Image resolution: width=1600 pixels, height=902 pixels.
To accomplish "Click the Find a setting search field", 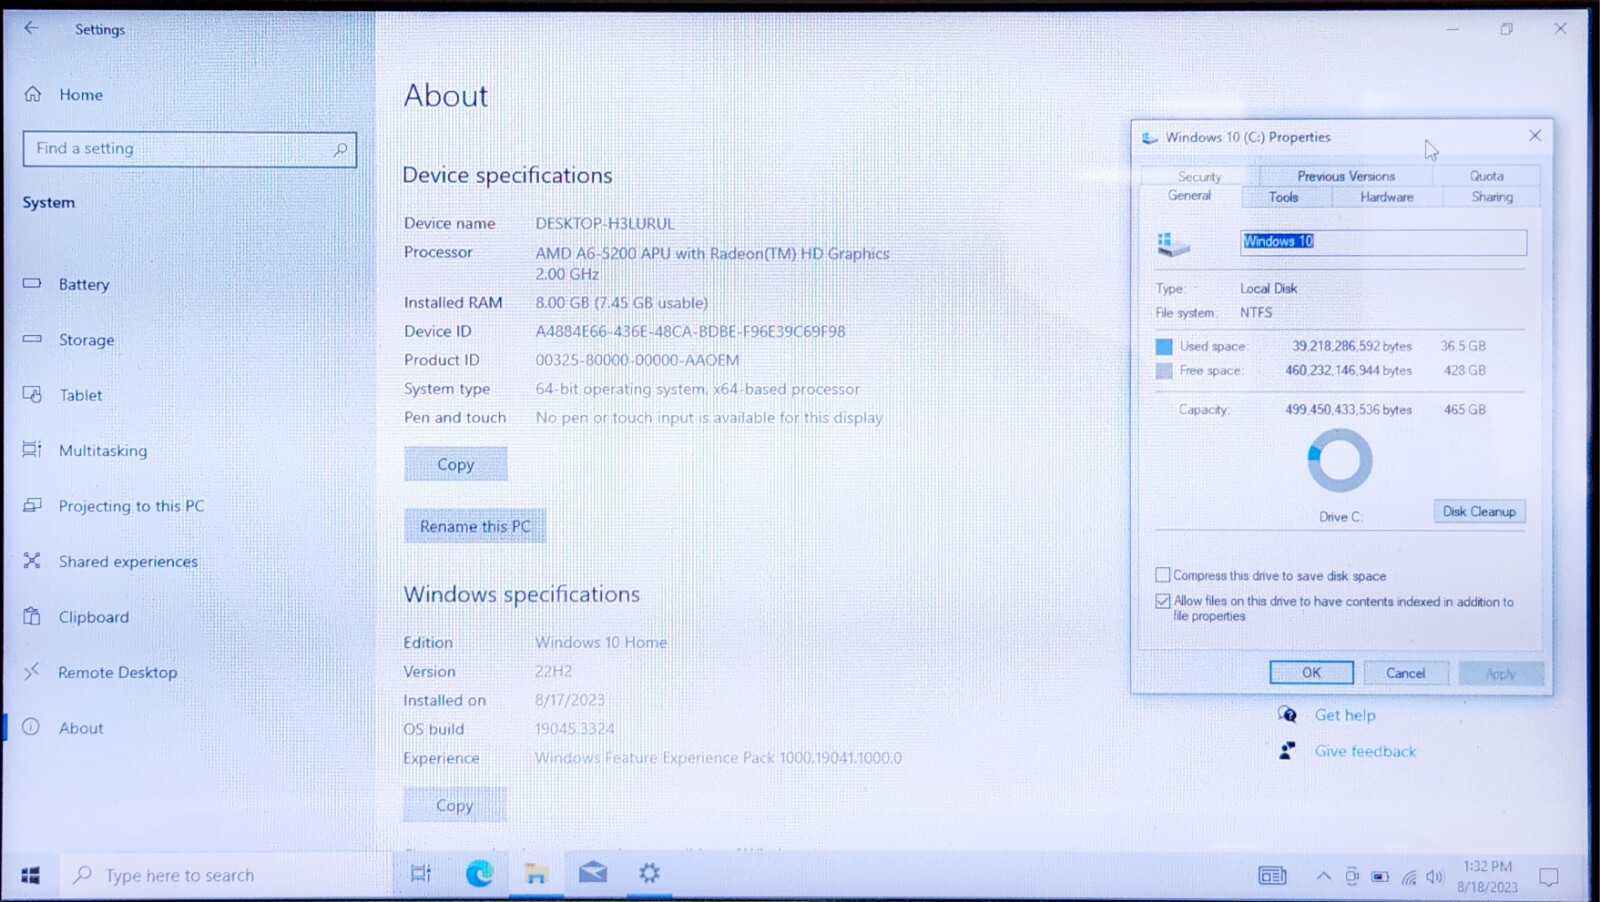I will pos(189,149).
